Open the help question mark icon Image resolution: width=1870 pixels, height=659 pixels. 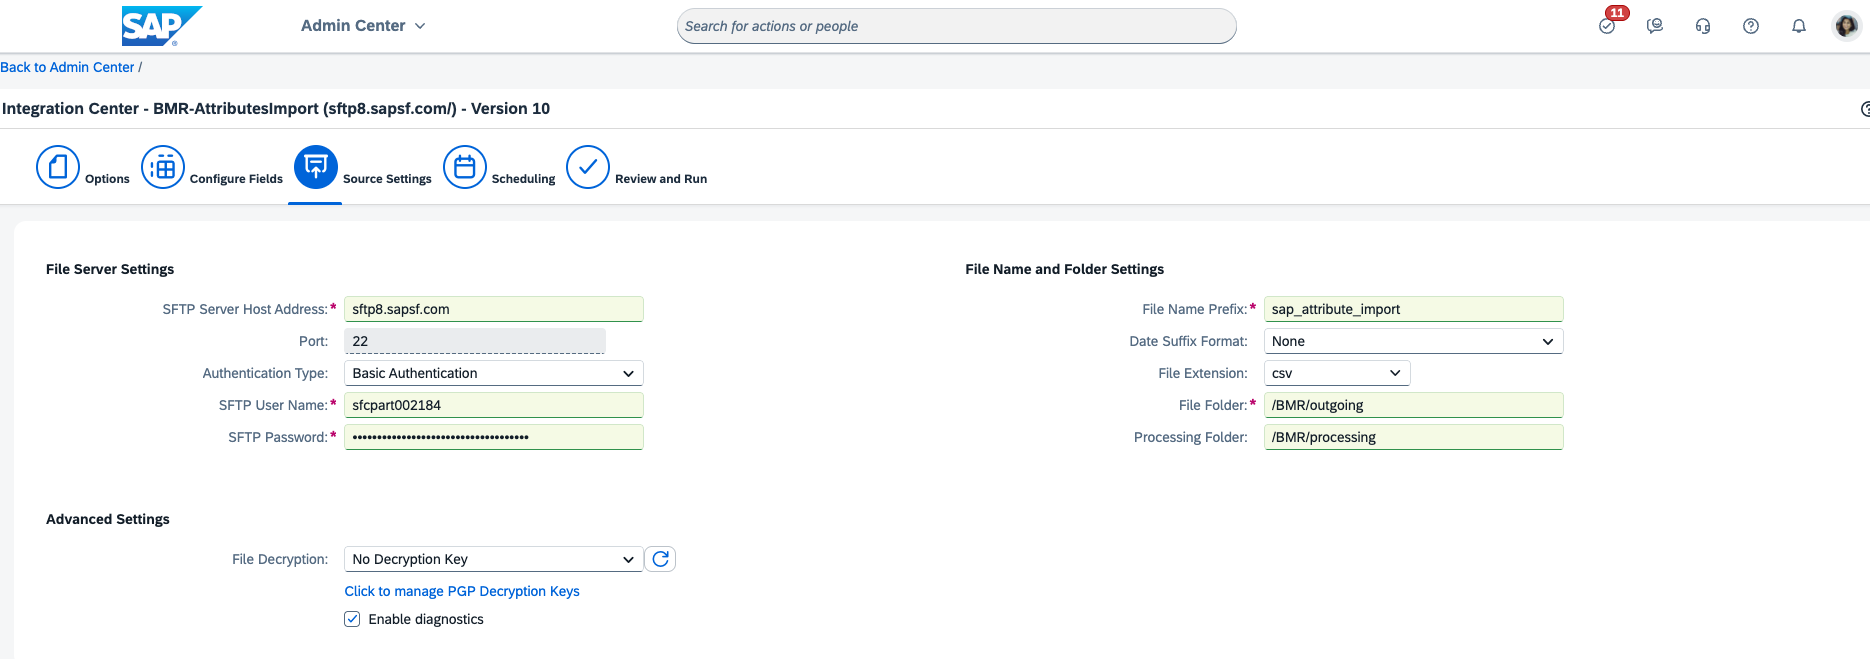1751,26
